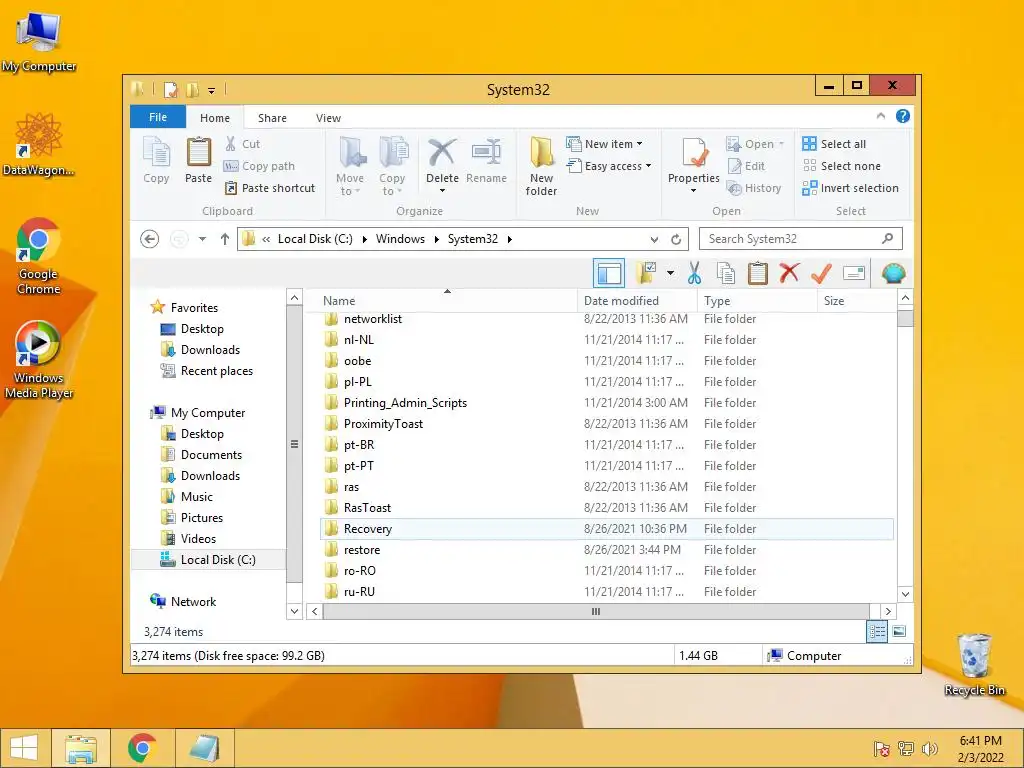This screenshot has height=768, width=1024.
Task: Toggle the navigation pane layout button
Action: click(609, 273)
